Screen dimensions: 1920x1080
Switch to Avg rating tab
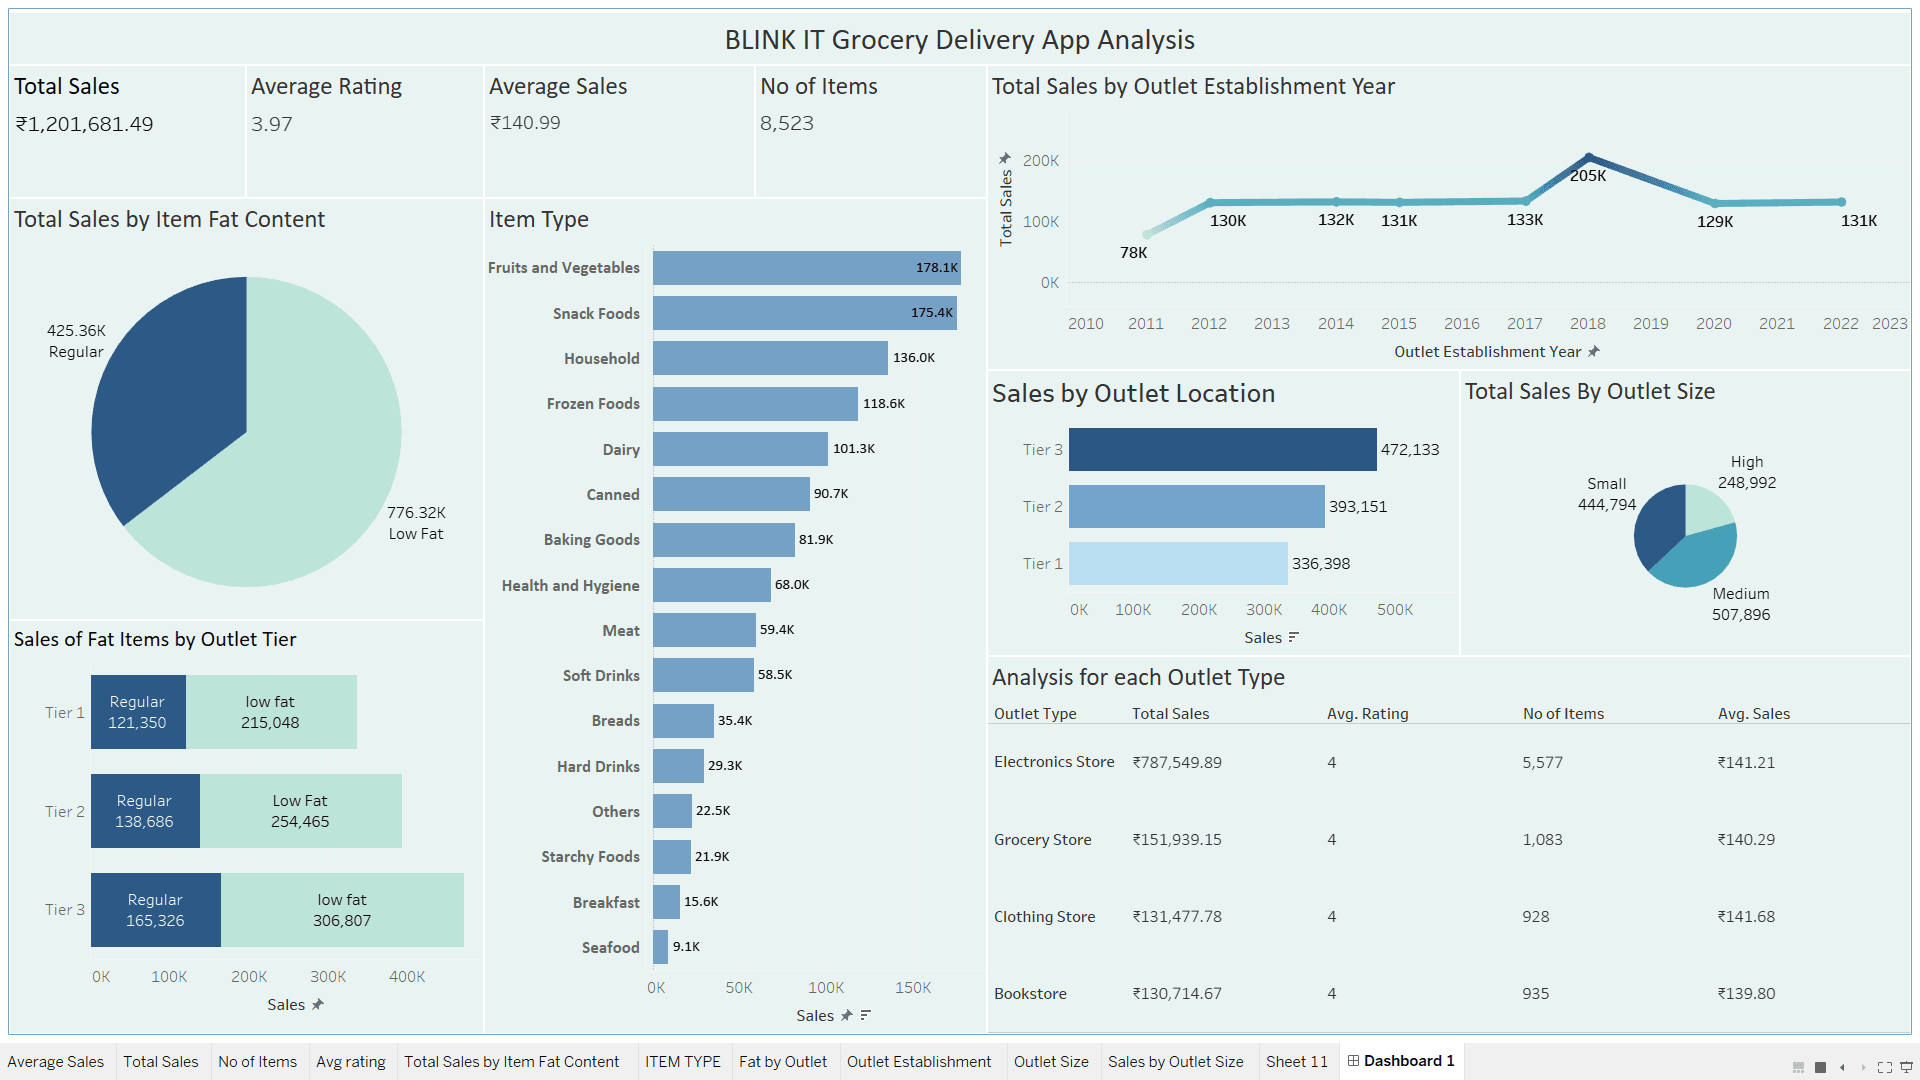point(351,1061)
